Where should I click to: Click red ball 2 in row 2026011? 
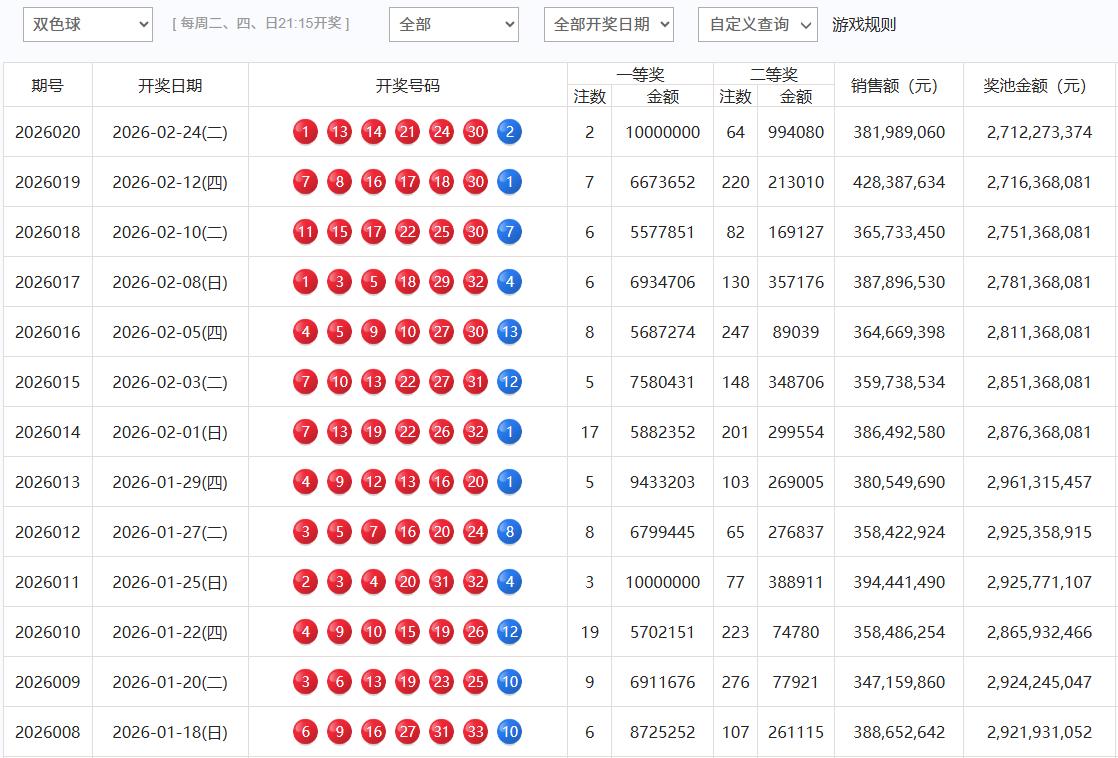pos(305,582)
